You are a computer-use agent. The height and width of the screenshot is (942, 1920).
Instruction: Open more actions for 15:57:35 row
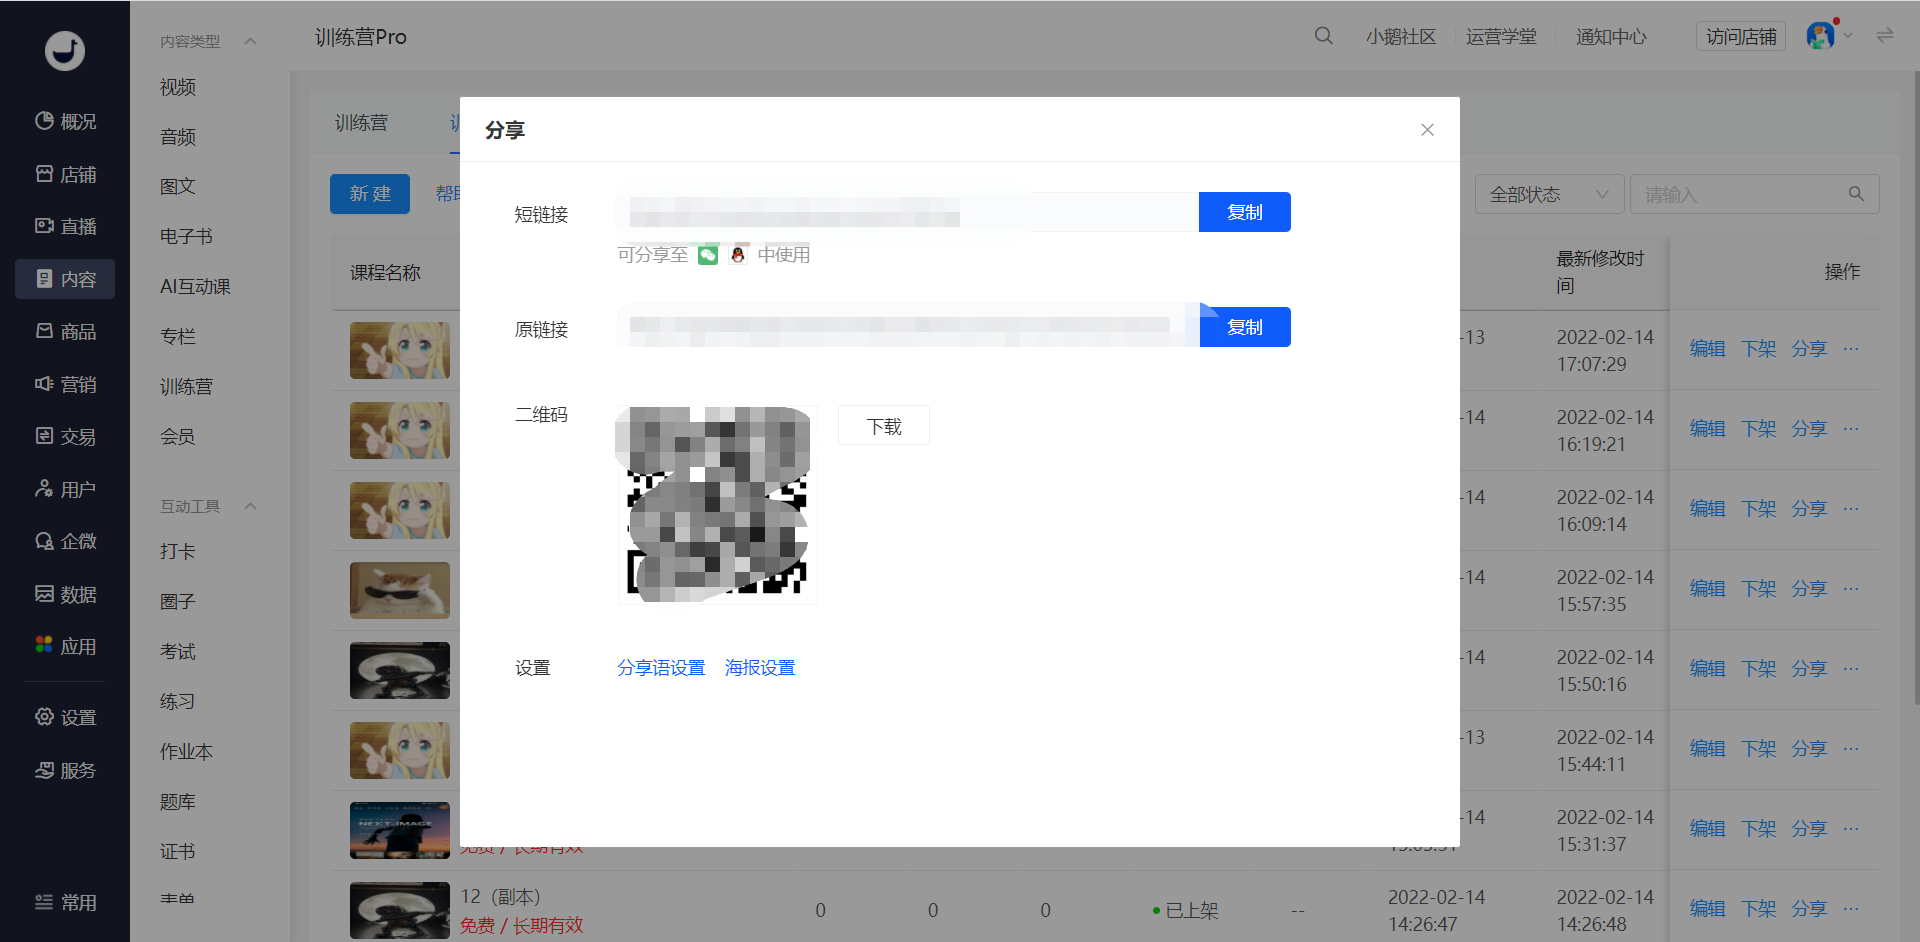pyautogui.click(x=1851, y=589)
